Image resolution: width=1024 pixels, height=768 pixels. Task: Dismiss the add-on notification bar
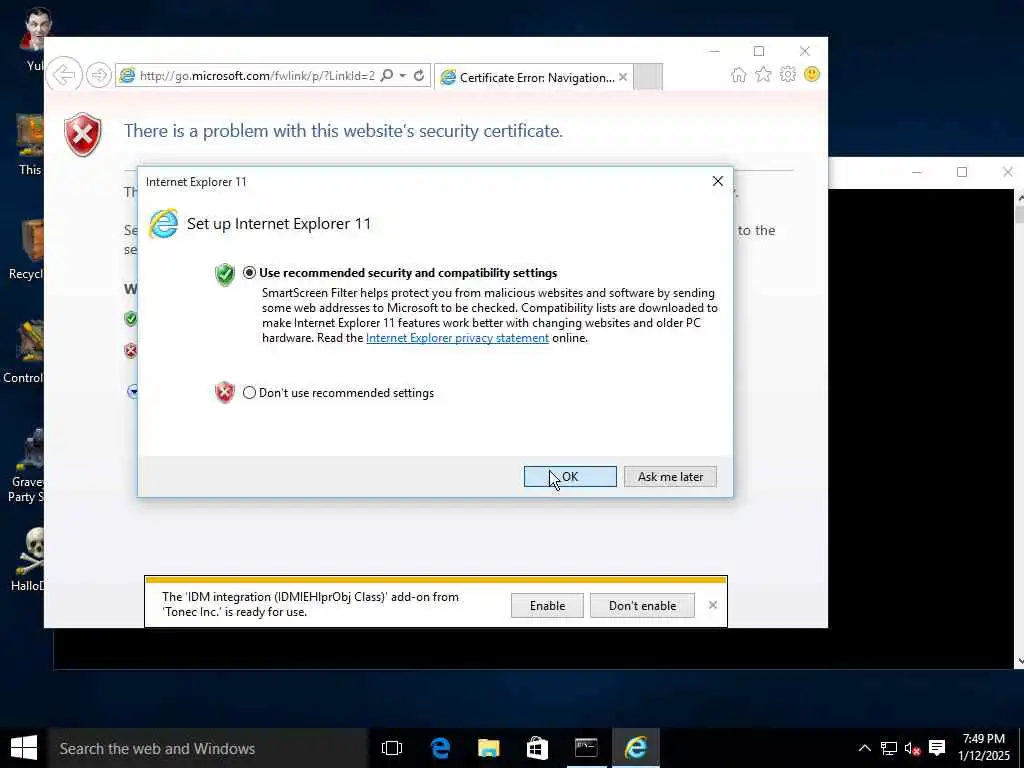click(x=713, y=605)
